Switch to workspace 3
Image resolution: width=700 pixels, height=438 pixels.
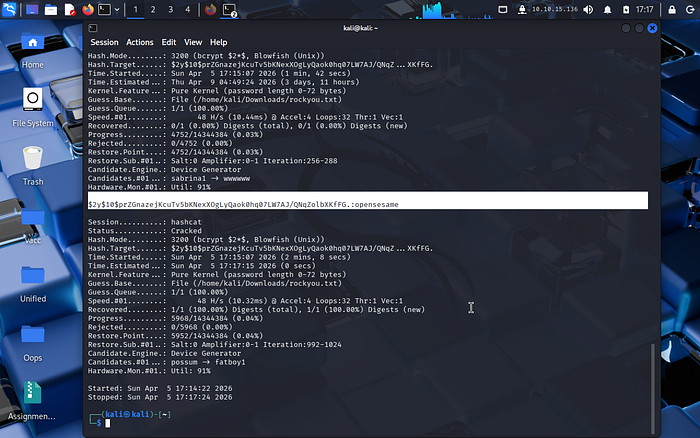tap(171, 9)
